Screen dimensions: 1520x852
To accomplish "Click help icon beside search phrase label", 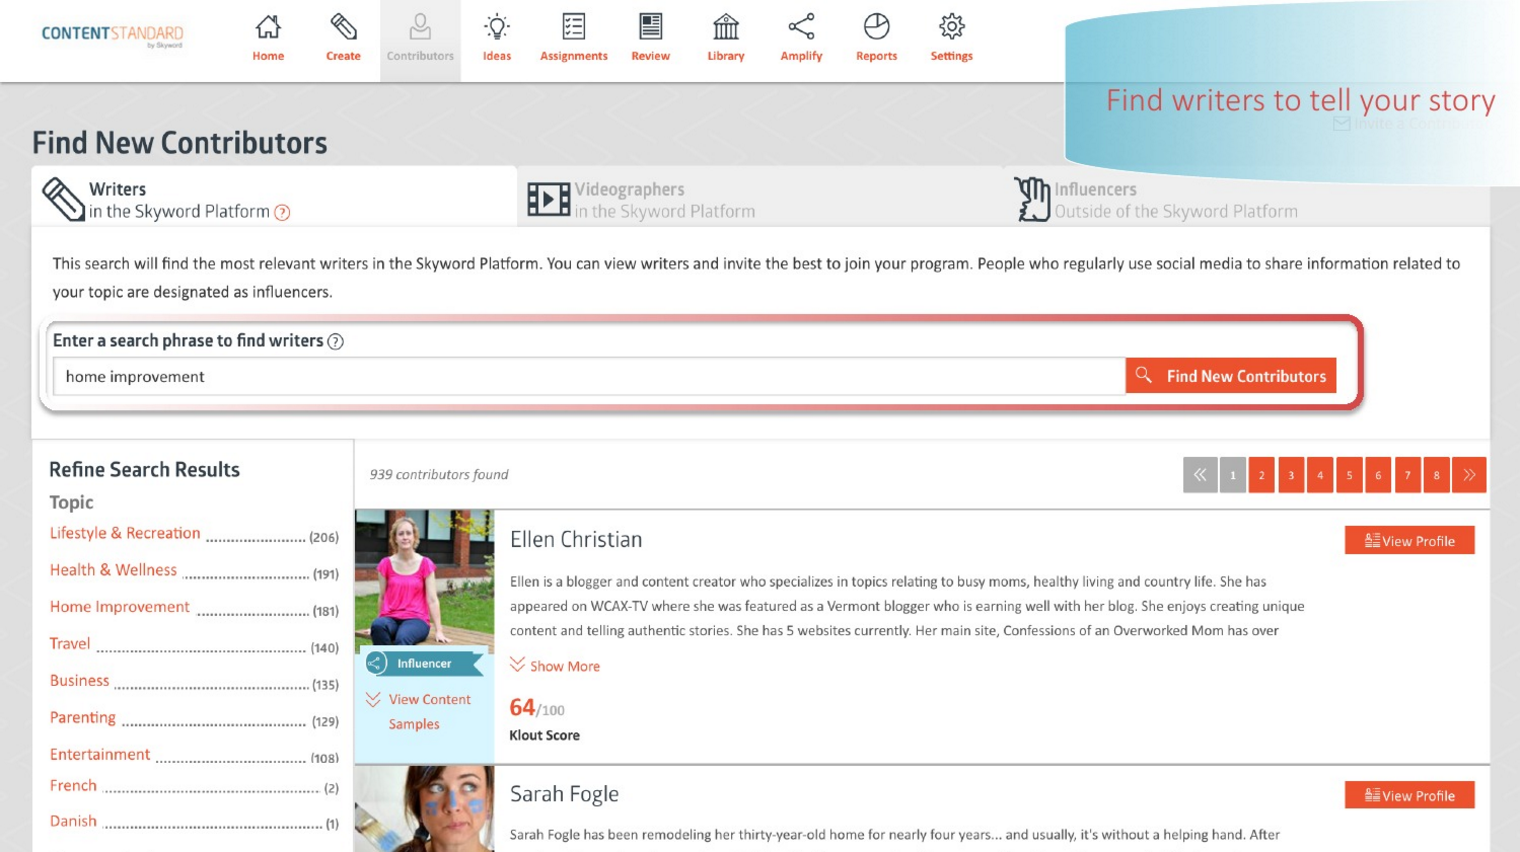I will pyautogui.click(x=336, y=341).
